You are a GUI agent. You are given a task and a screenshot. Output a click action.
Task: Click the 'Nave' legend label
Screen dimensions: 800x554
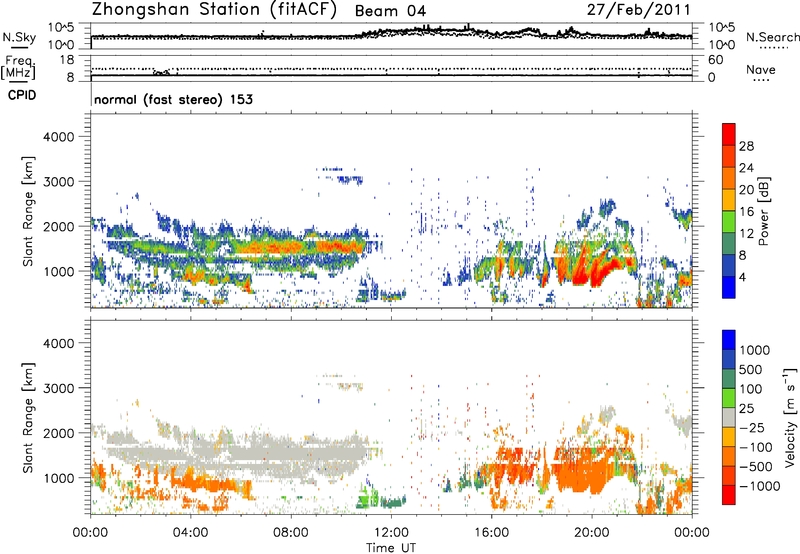pyautogui.click(x=761, y=69)
